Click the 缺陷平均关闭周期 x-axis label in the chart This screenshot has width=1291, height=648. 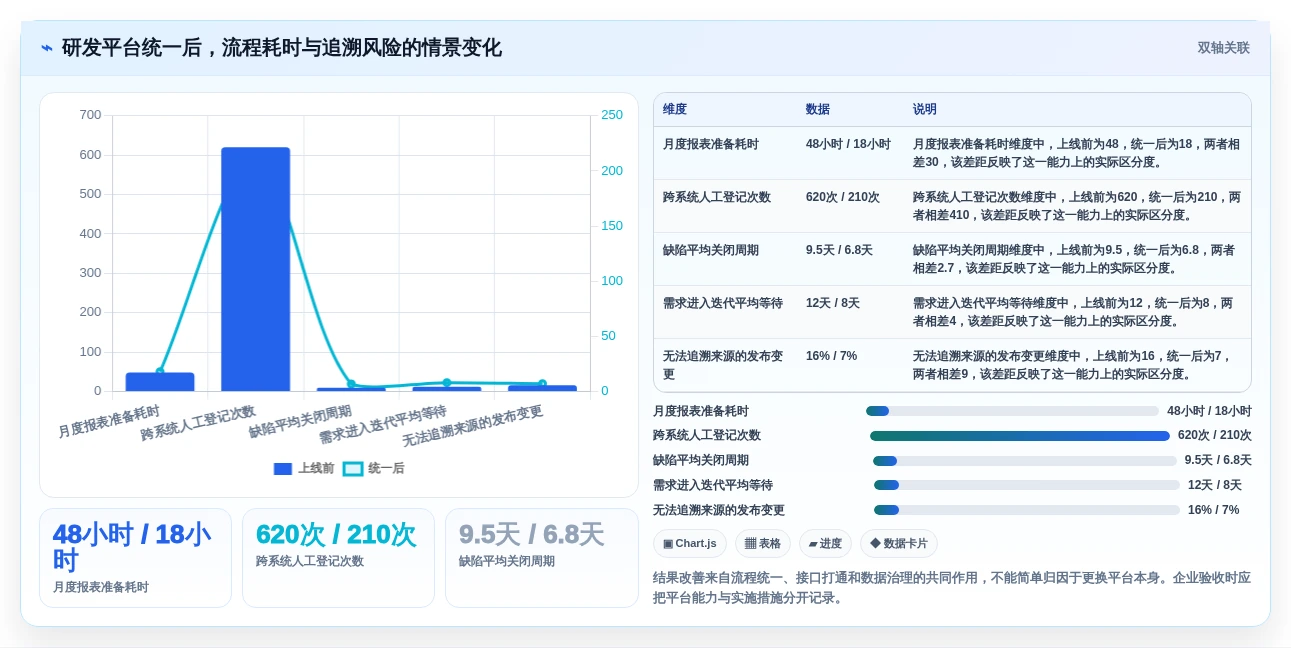(300, 422)
